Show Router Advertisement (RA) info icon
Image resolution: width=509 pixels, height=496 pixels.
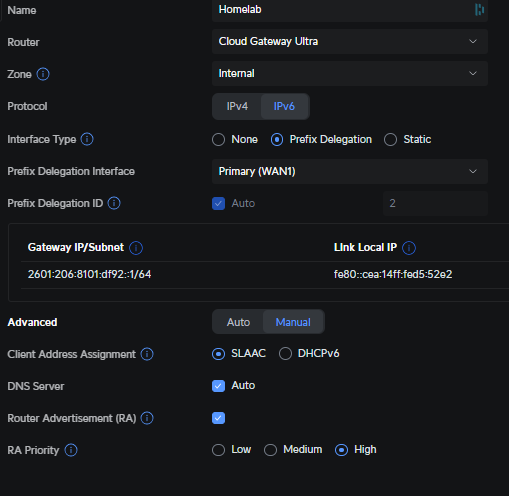147,418
